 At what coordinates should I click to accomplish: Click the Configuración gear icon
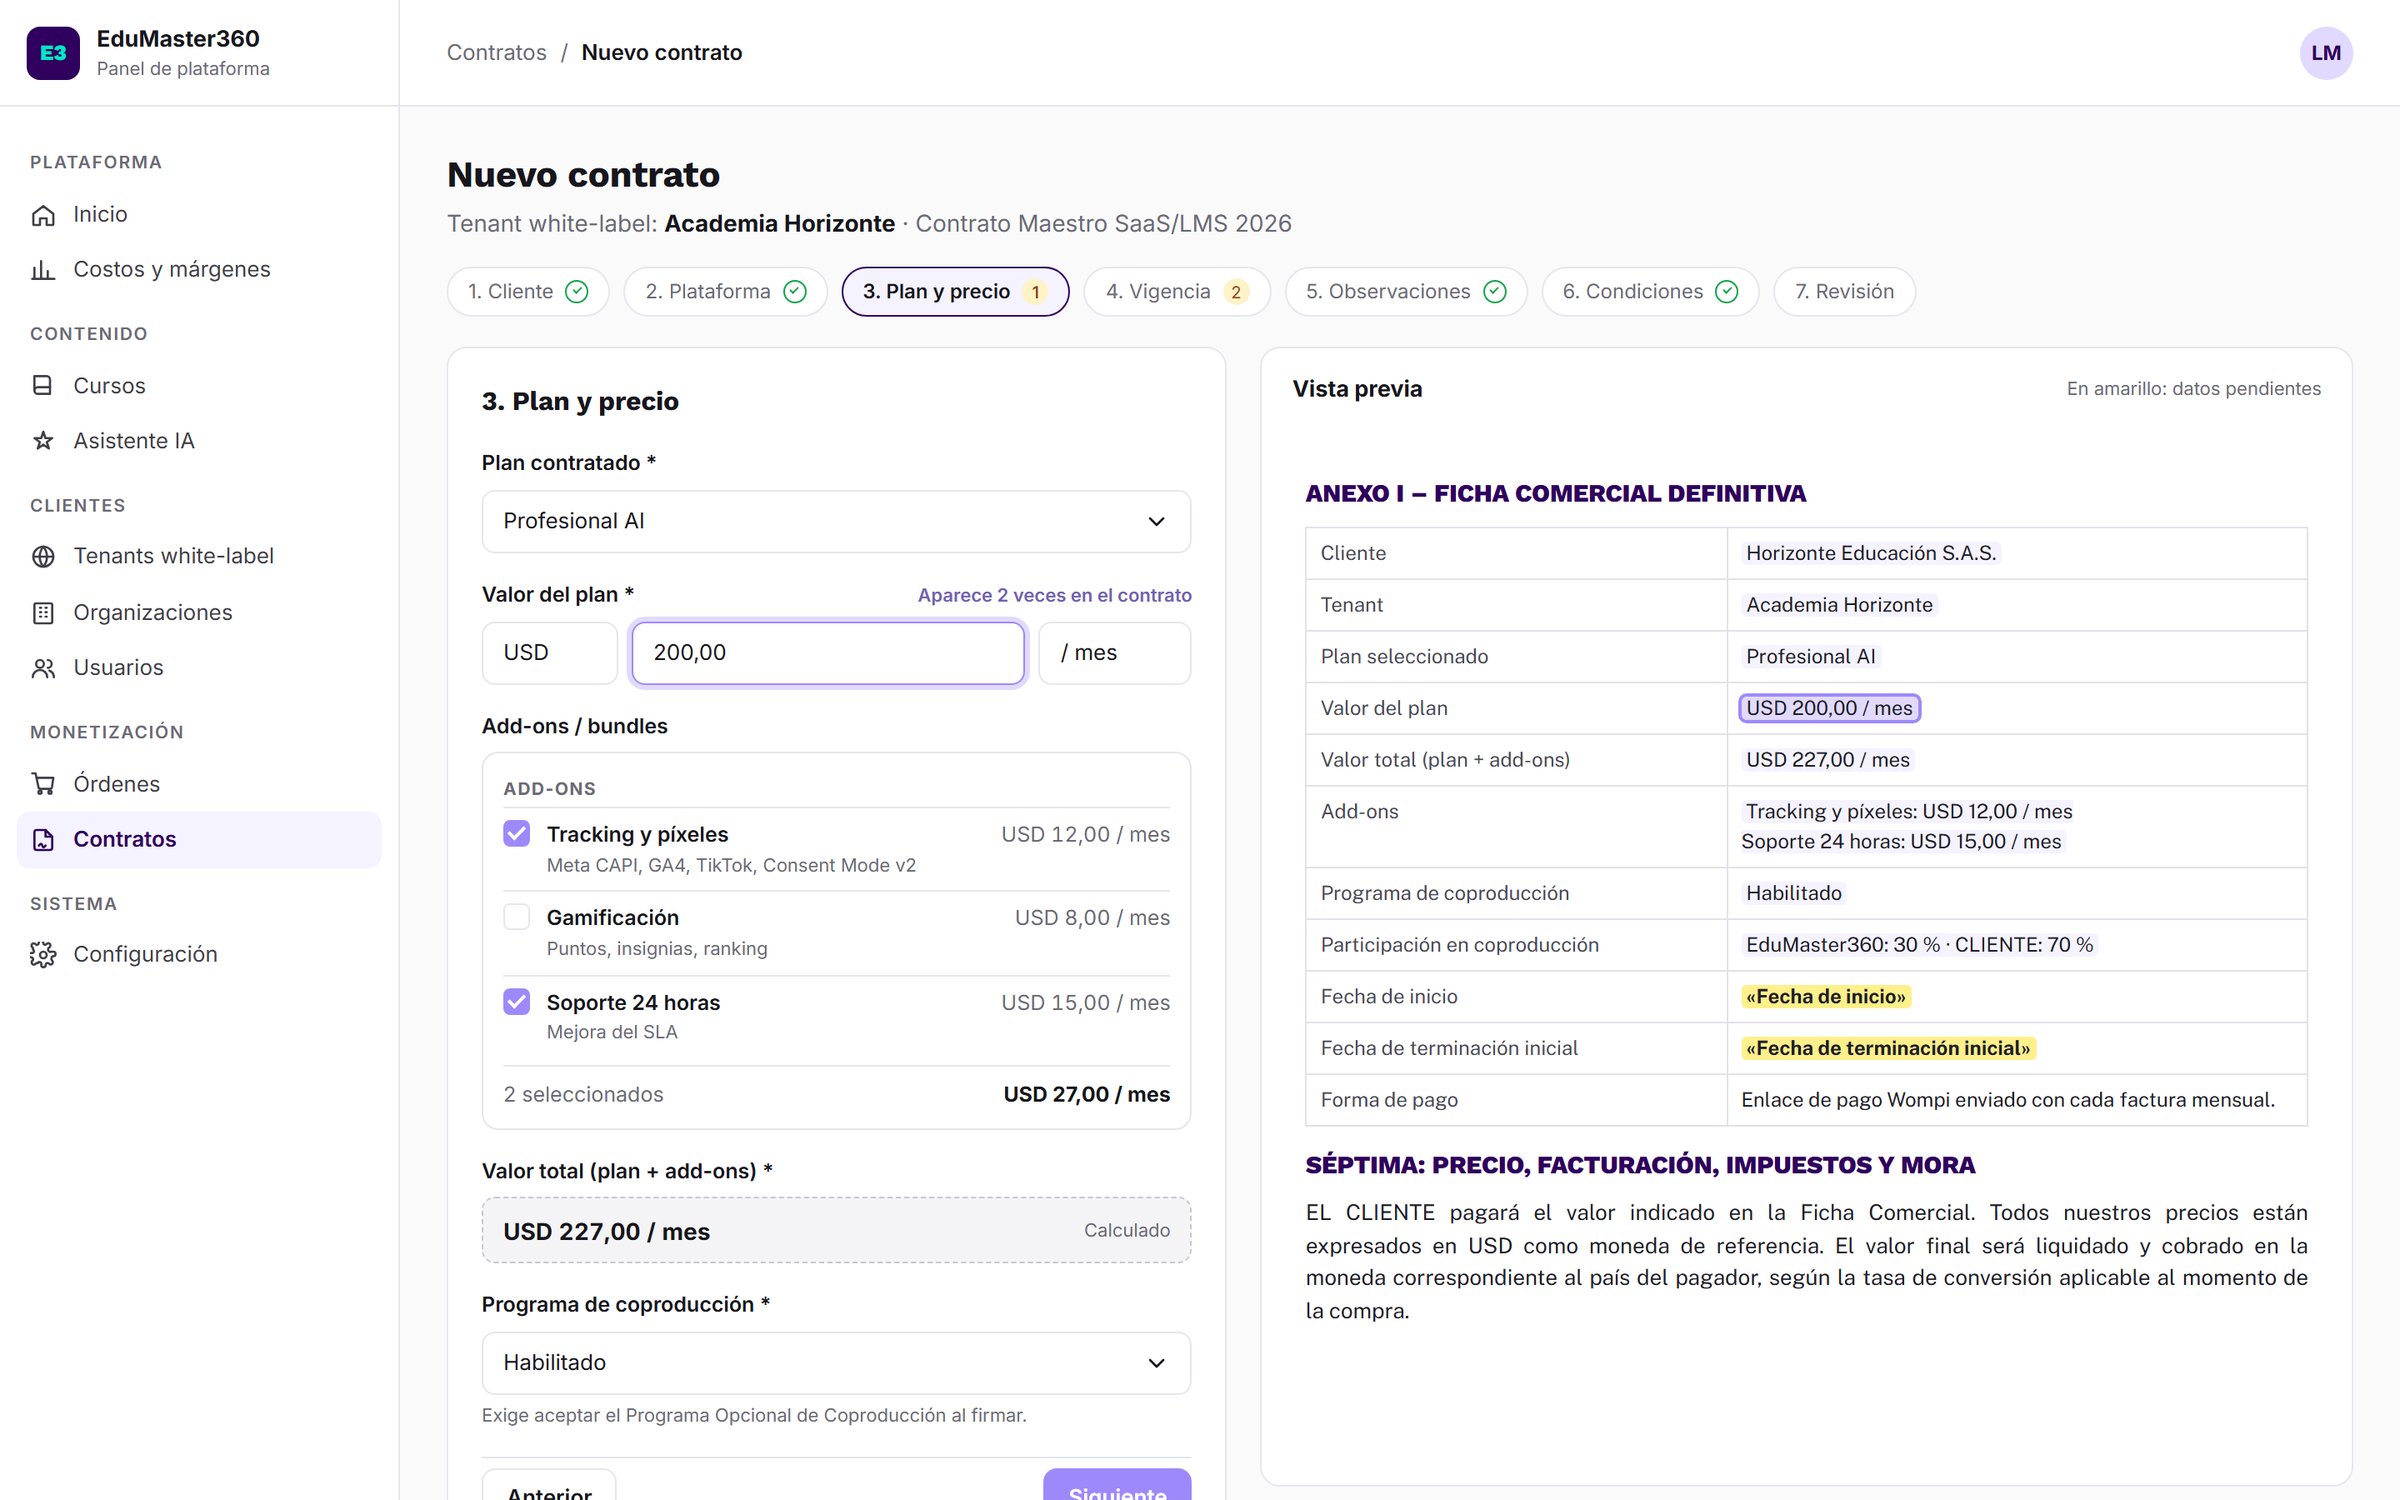point(43,955)
